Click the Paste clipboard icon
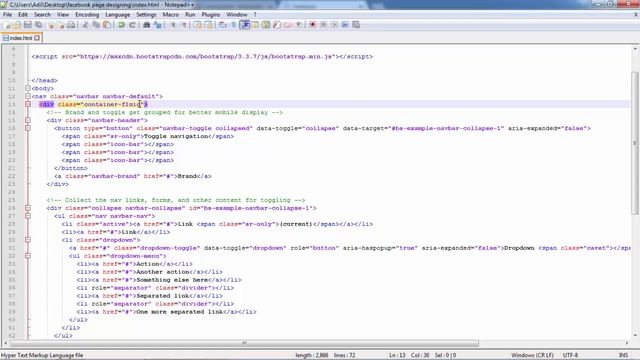The image size is (640, 360). (x=107, y=25)
